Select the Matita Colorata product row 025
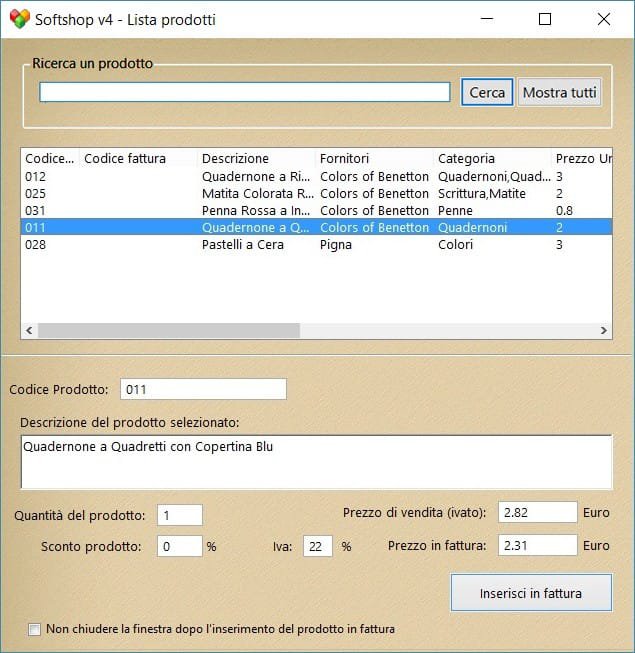This screenshot has width=635, height=653. click(x=258, y=193)
